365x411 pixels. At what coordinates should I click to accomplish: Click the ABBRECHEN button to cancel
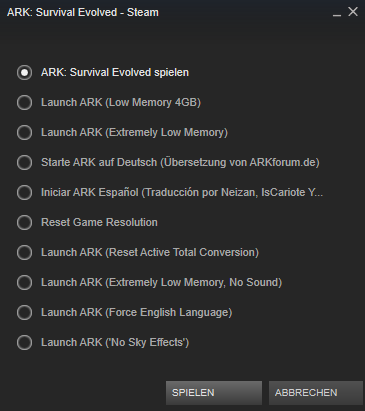click(x=316, y=393)
